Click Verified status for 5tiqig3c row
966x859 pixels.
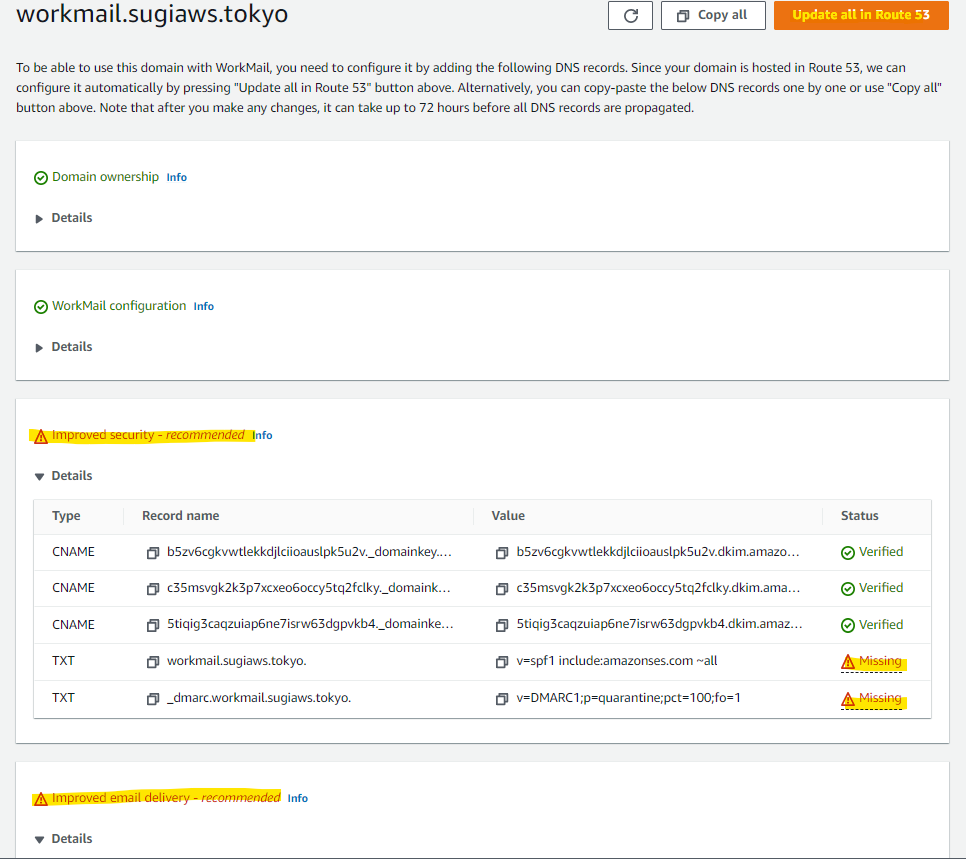[872, 625]
